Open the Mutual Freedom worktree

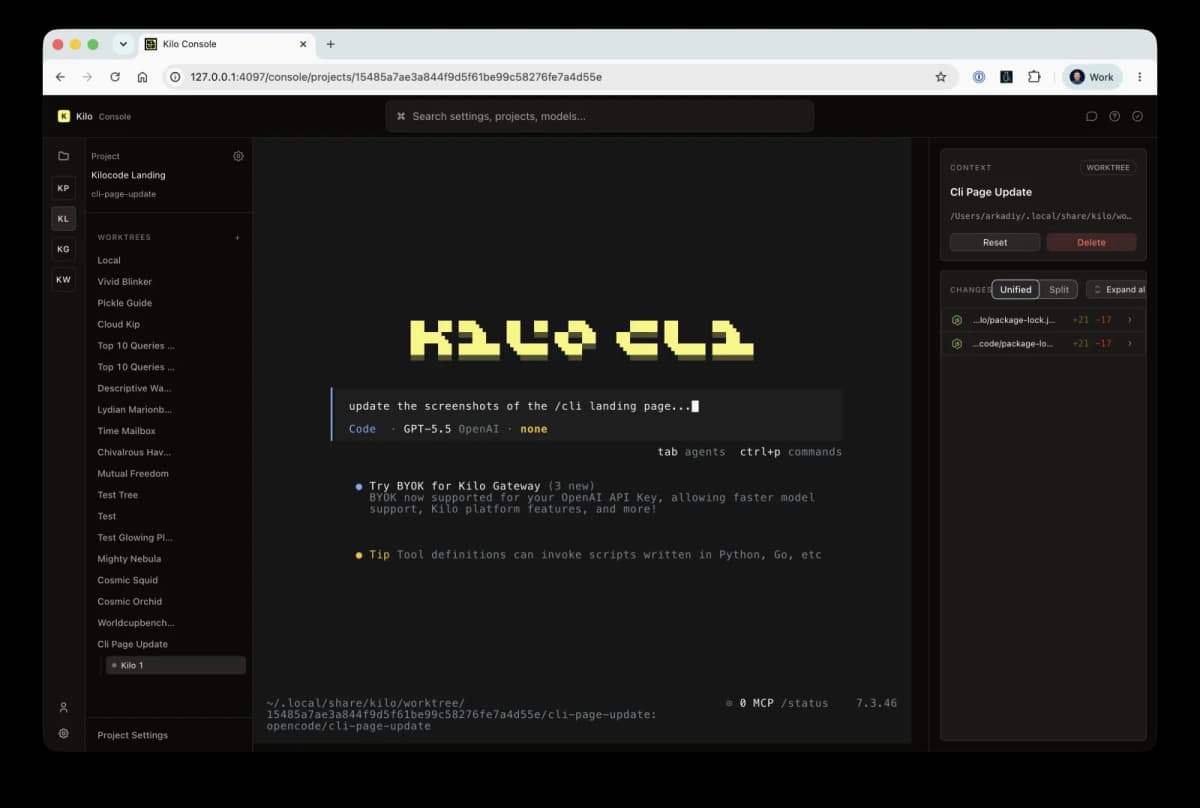(x=133, y=473)
